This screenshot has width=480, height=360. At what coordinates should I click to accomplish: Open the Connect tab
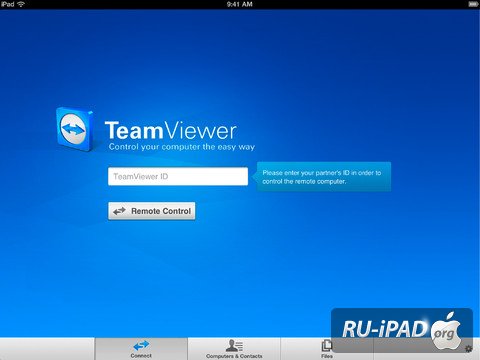(141, 349)
